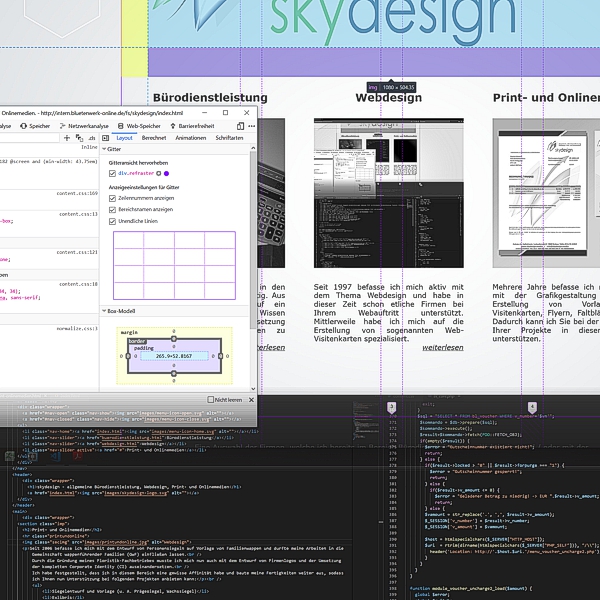Click the Bürodienstleistung heading on the page

tap(210, 98)
